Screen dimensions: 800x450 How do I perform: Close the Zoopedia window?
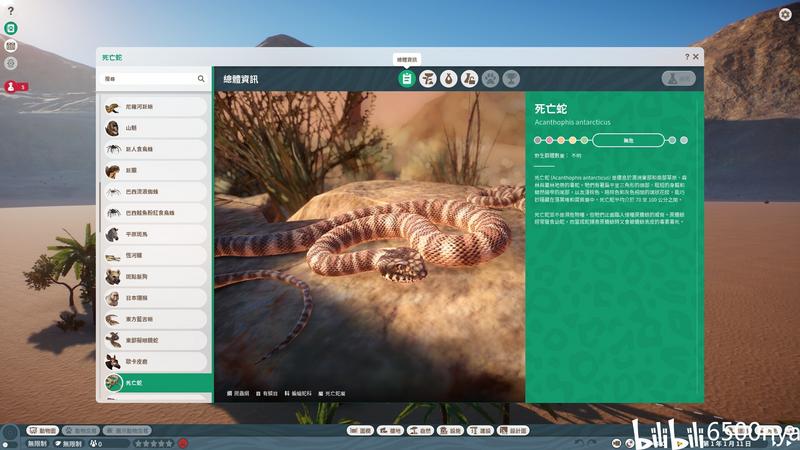pos(695,57)
